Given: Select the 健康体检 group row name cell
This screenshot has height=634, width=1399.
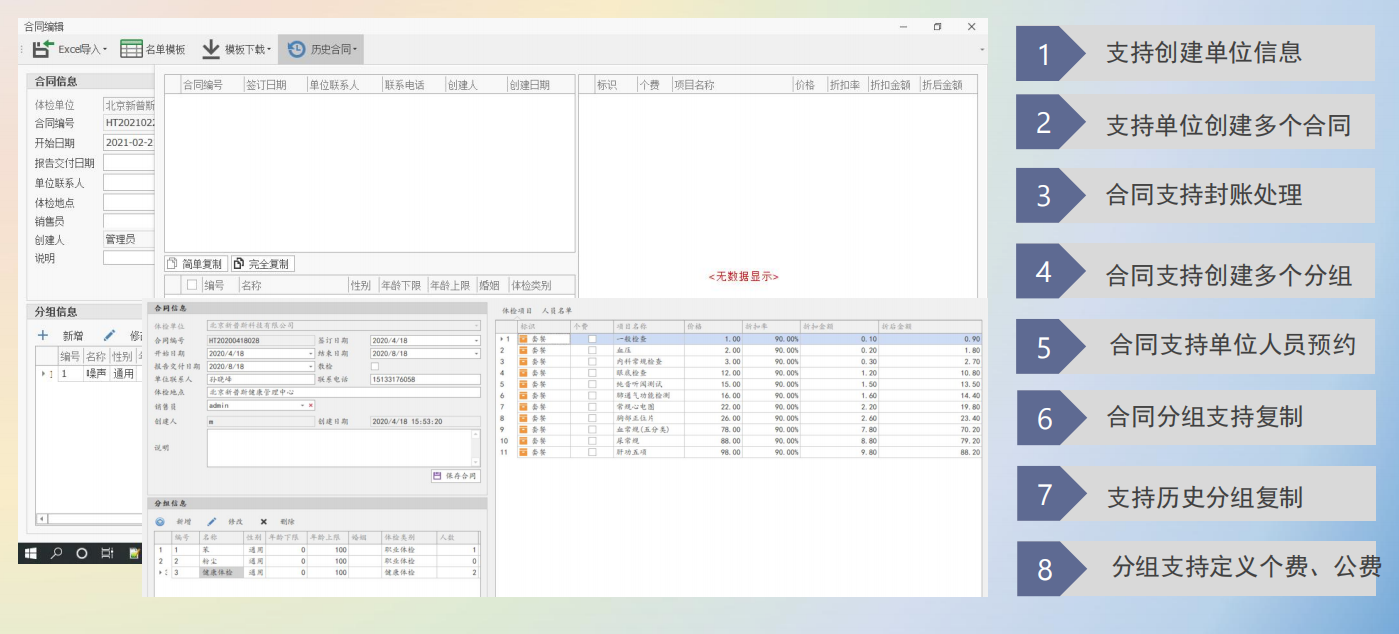Looking at the screenshot, I should [x=221, y=573].
